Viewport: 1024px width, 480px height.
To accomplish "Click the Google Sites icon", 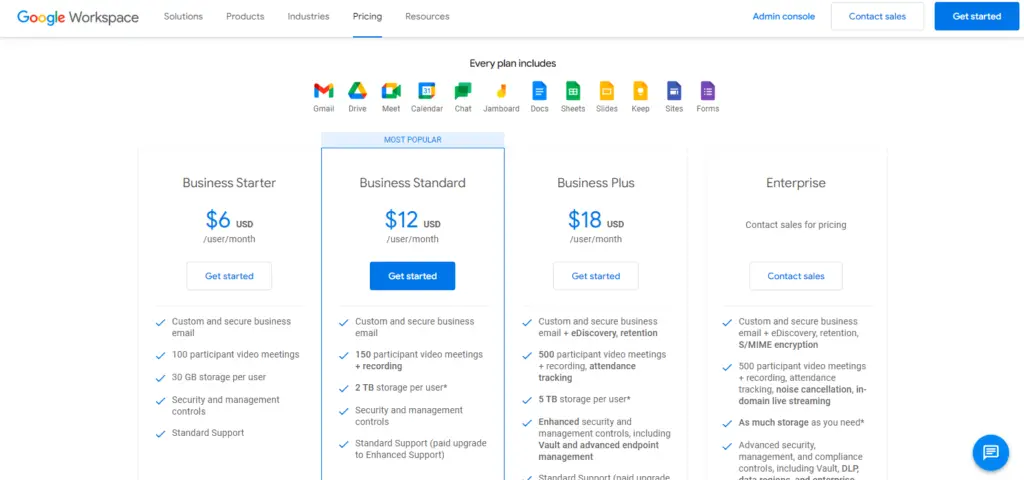I will tap(674, 91).
